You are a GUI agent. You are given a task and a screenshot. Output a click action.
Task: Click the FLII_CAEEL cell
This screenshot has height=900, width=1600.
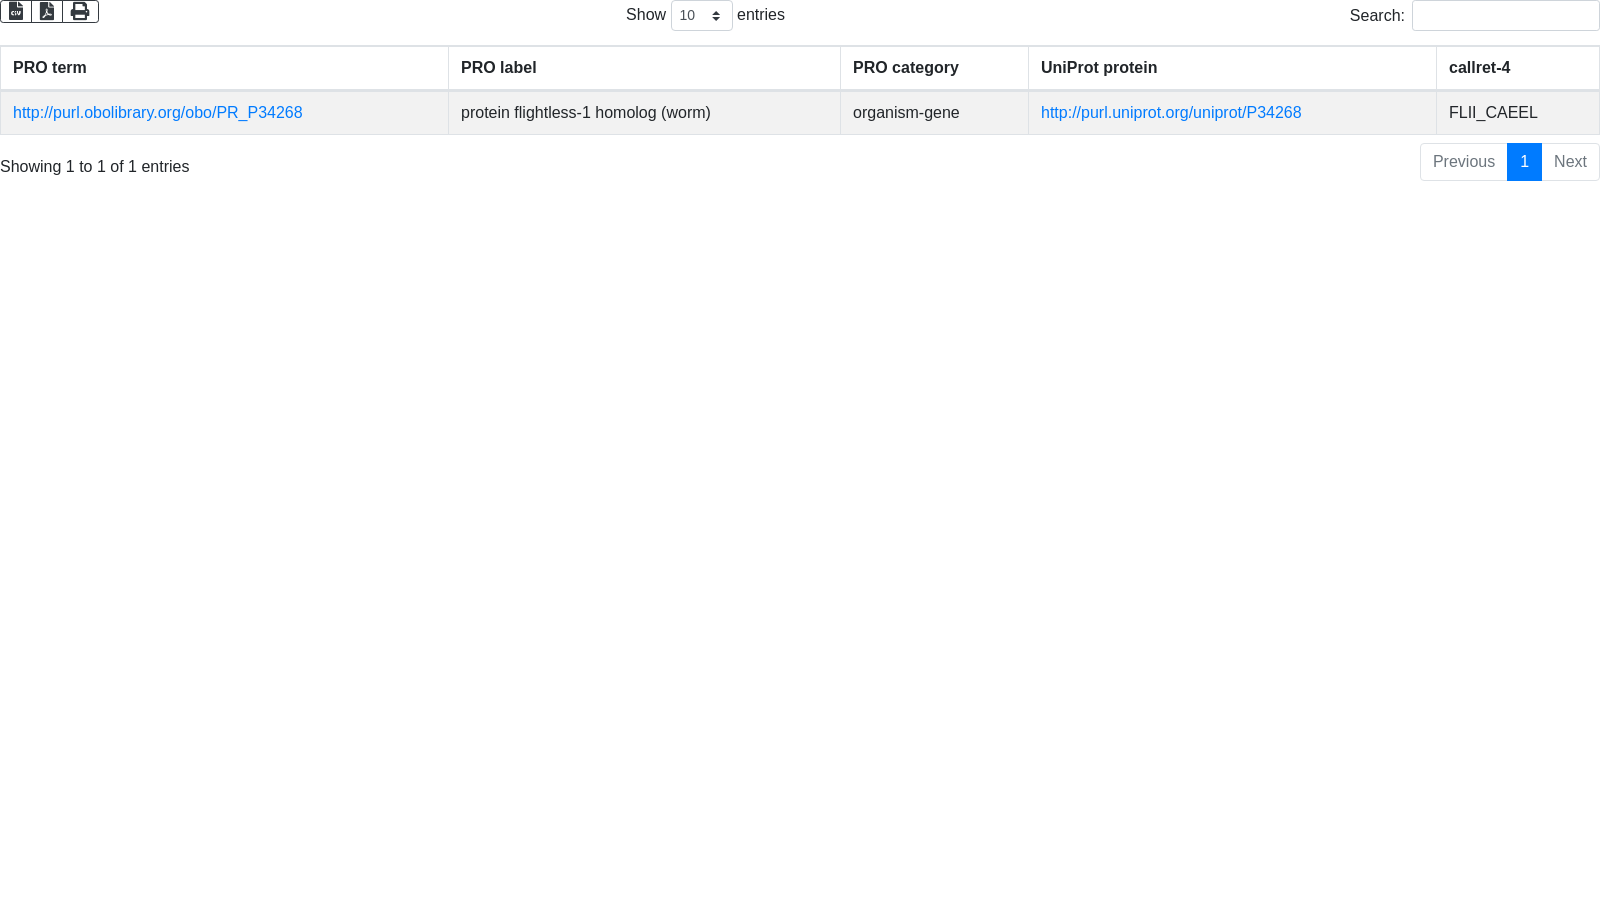pyautogui.click(x=1492, y=113)
